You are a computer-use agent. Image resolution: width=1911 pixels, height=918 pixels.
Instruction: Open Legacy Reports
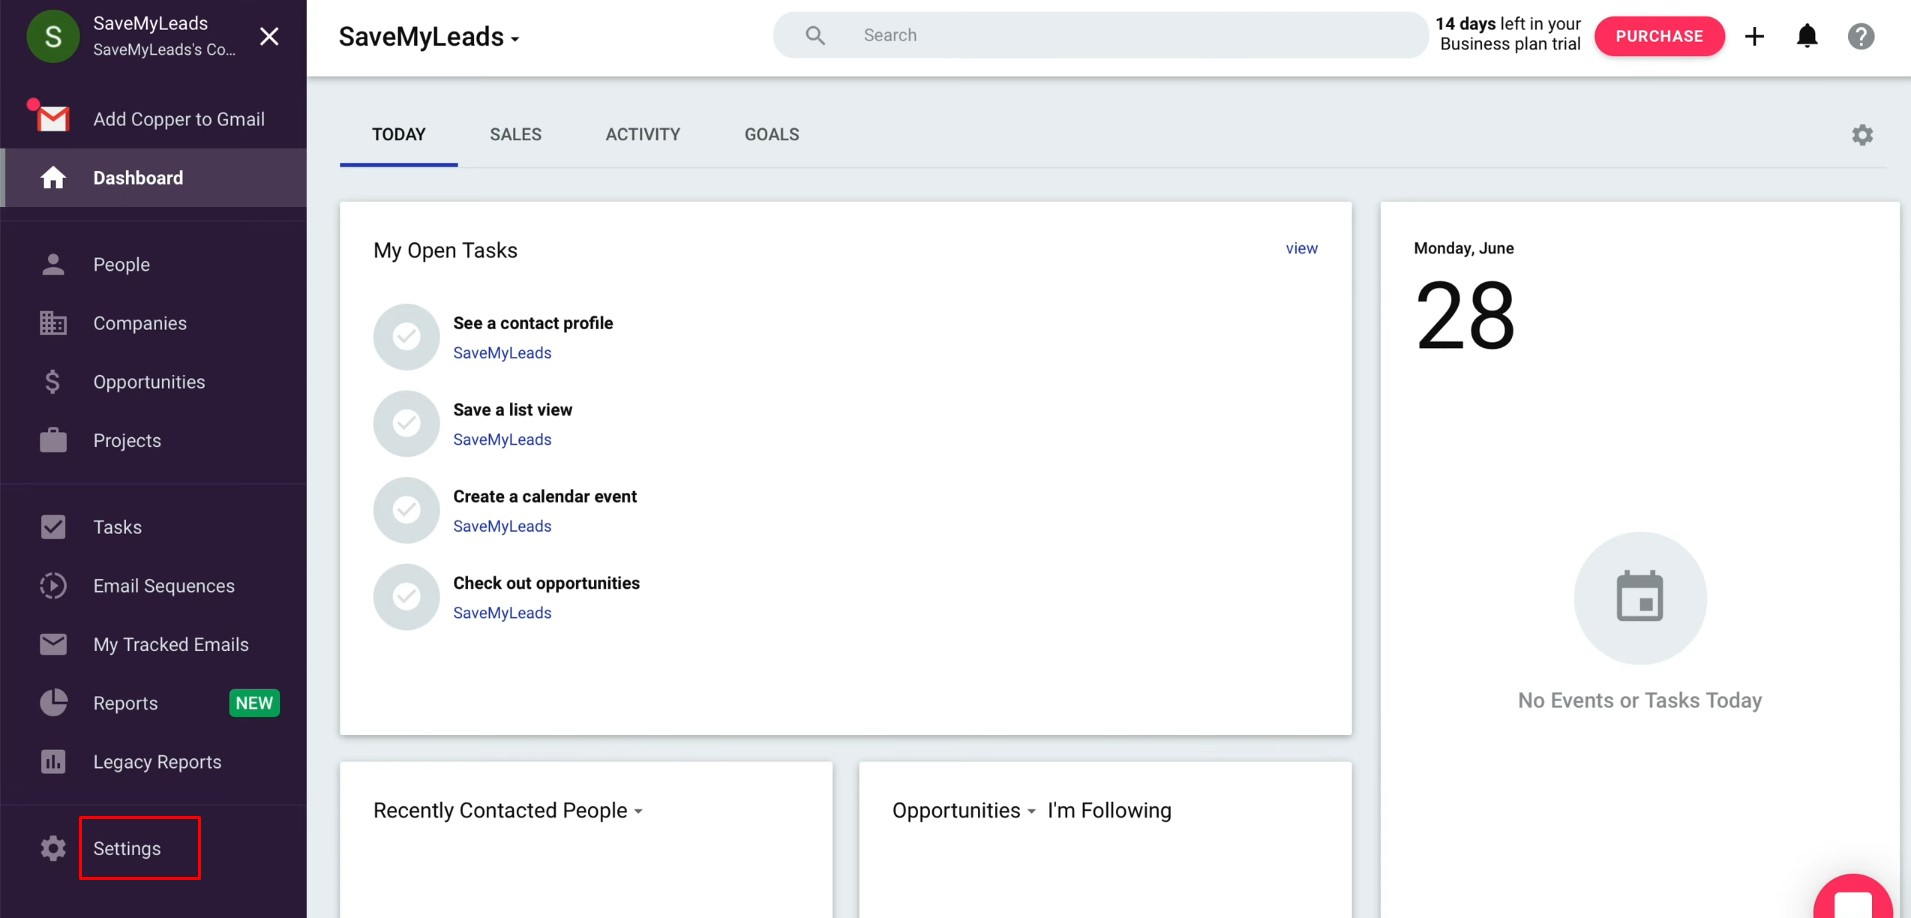pyautogui.click(x=157, y=762)
